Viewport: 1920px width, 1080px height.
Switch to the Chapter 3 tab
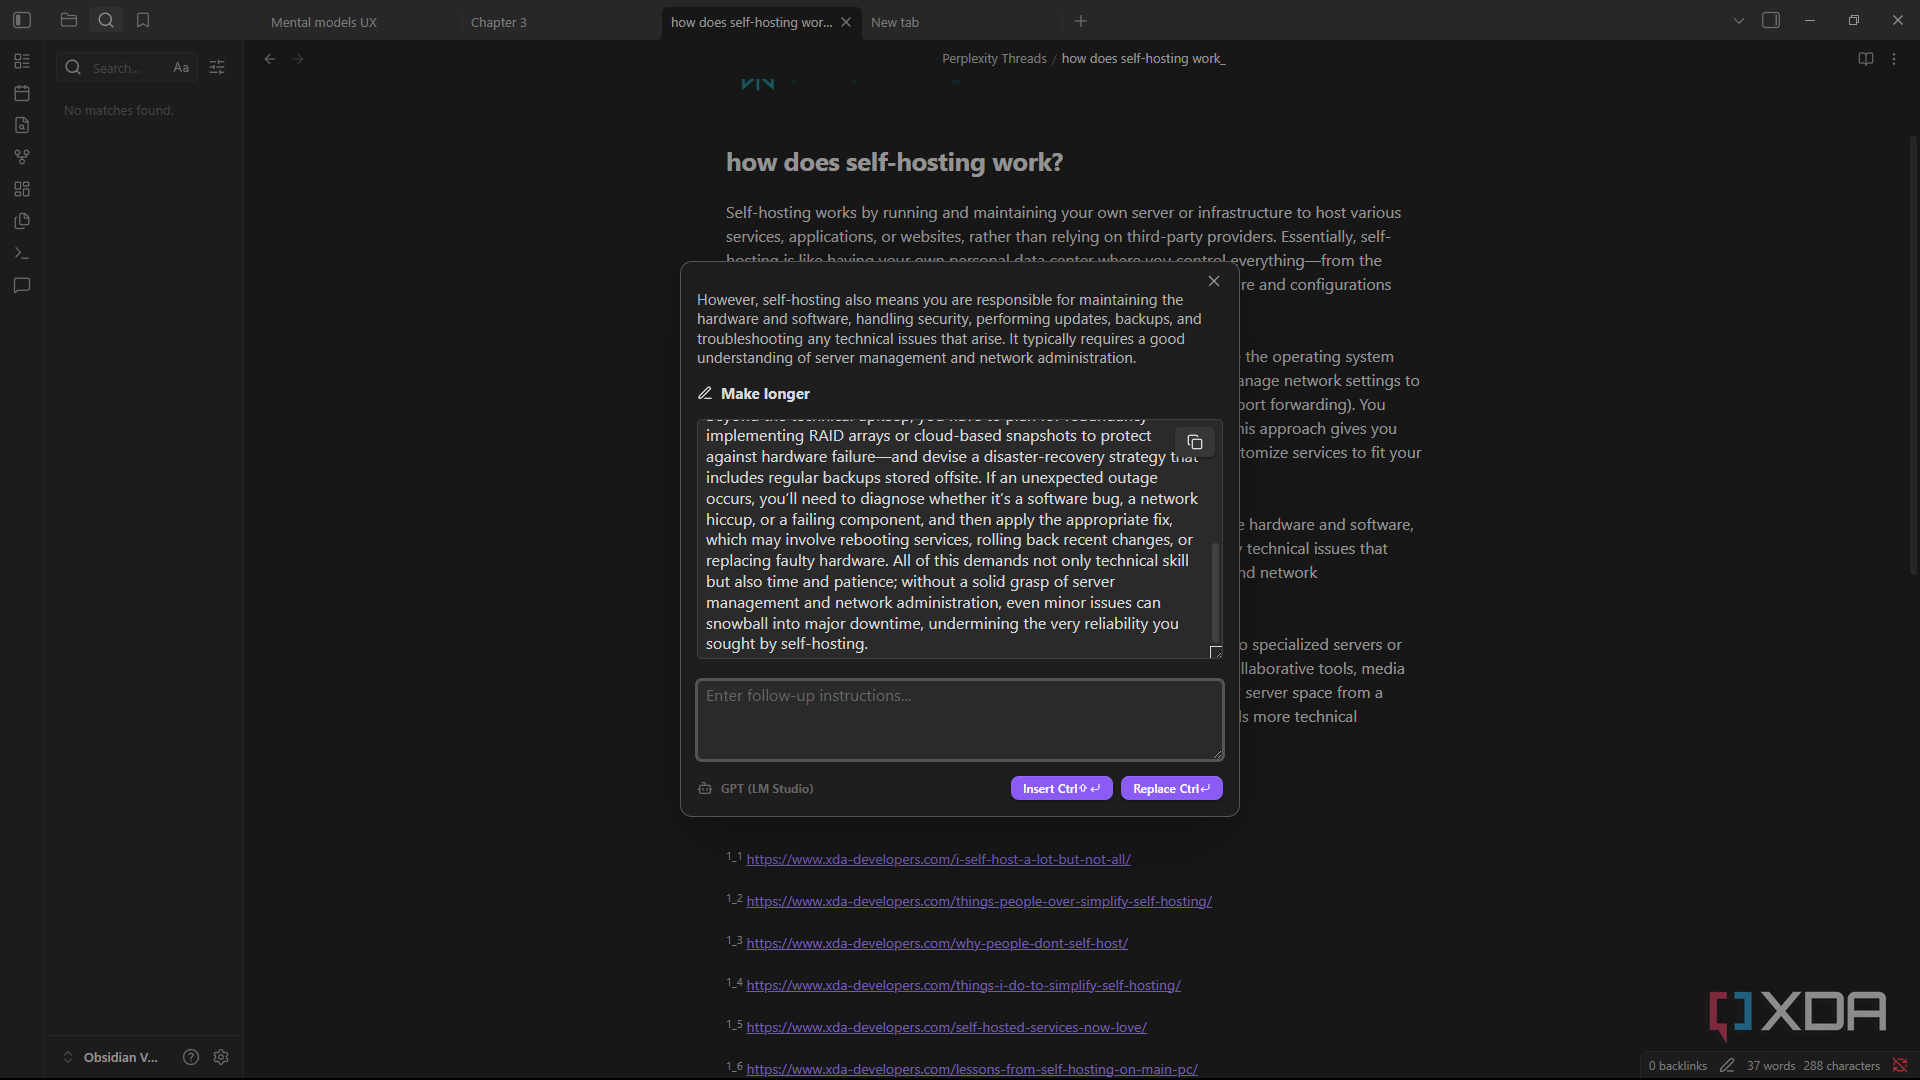point(498,22)
